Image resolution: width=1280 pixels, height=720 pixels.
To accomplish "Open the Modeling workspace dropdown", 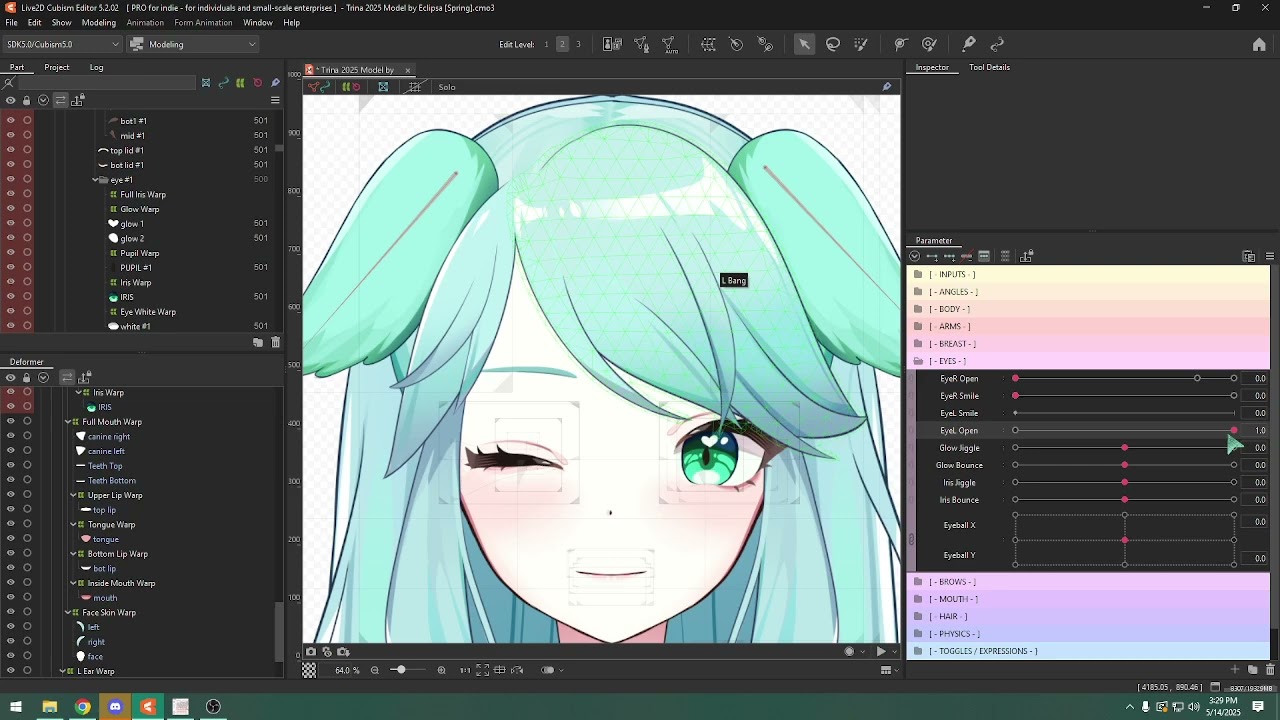I will pyautogui.click(x=193, y=44).
